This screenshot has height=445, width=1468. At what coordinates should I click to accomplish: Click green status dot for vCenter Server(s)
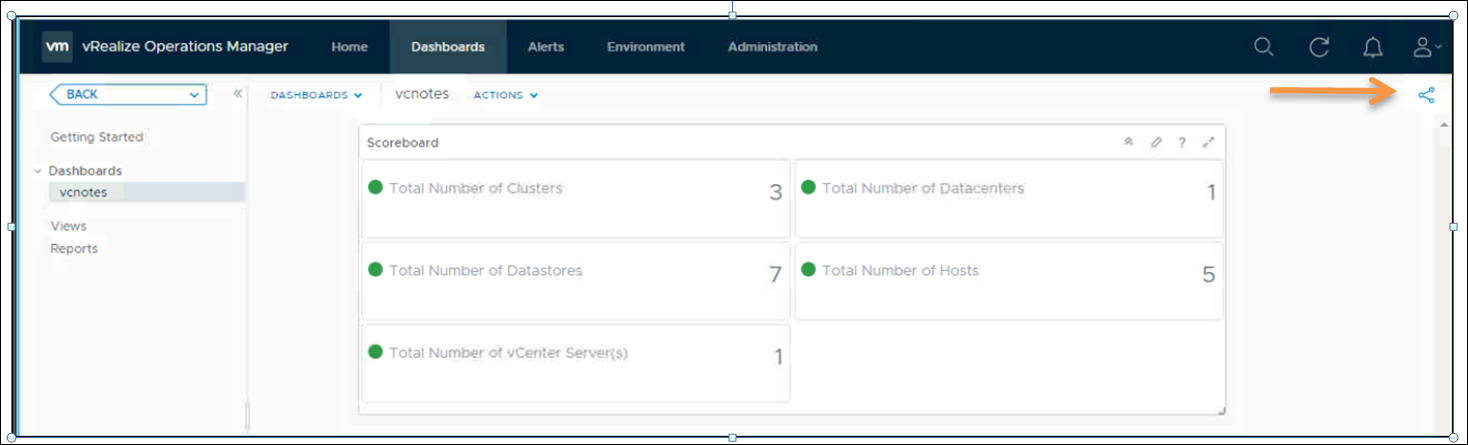[376, 351]
